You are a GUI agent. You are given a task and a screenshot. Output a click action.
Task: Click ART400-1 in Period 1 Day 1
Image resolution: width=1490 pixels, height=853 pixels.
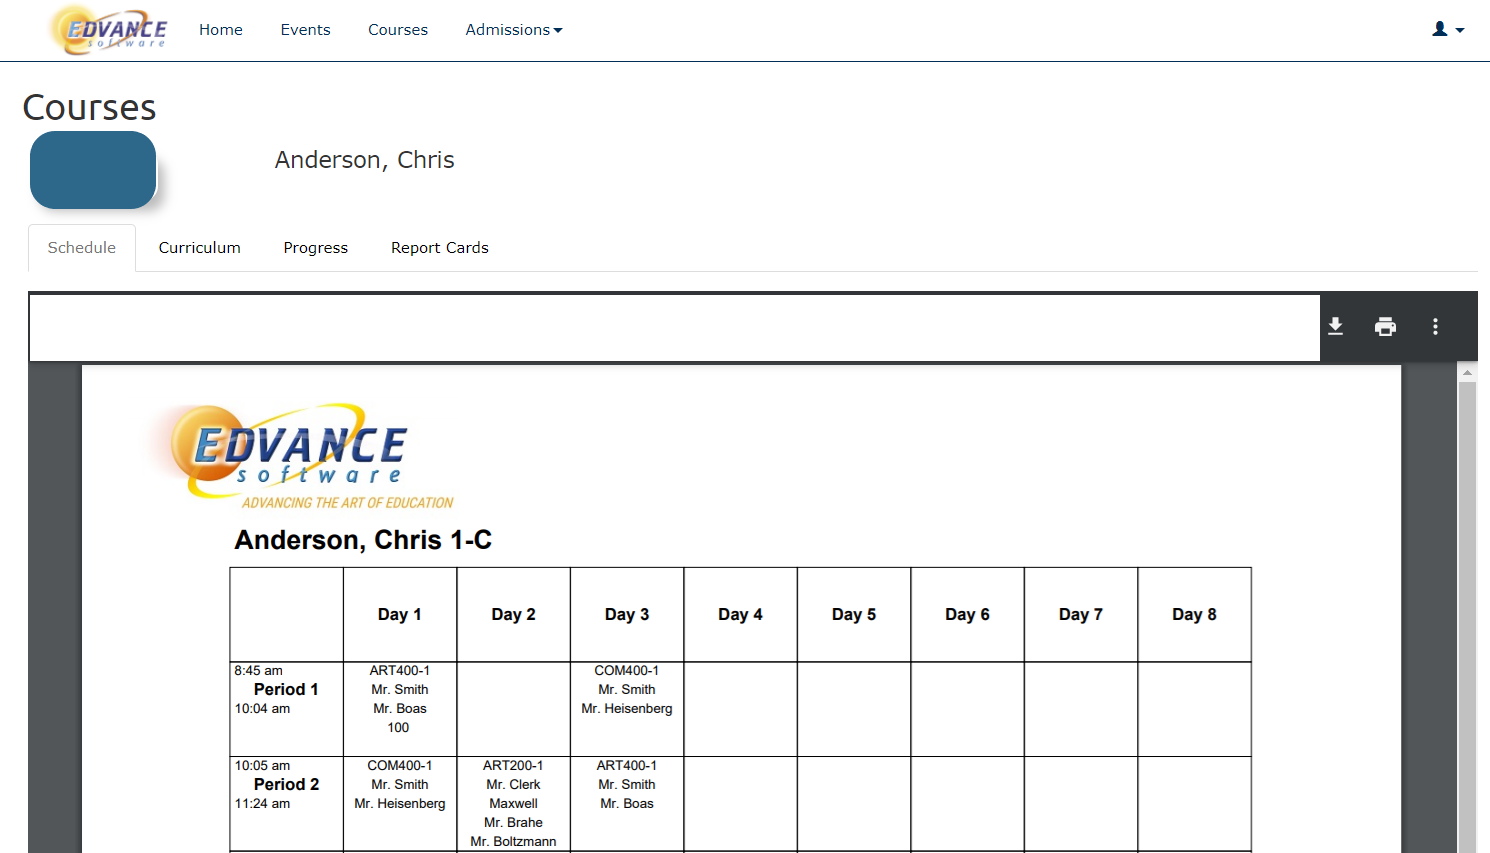pyautogui.click(x=400, y=671)
